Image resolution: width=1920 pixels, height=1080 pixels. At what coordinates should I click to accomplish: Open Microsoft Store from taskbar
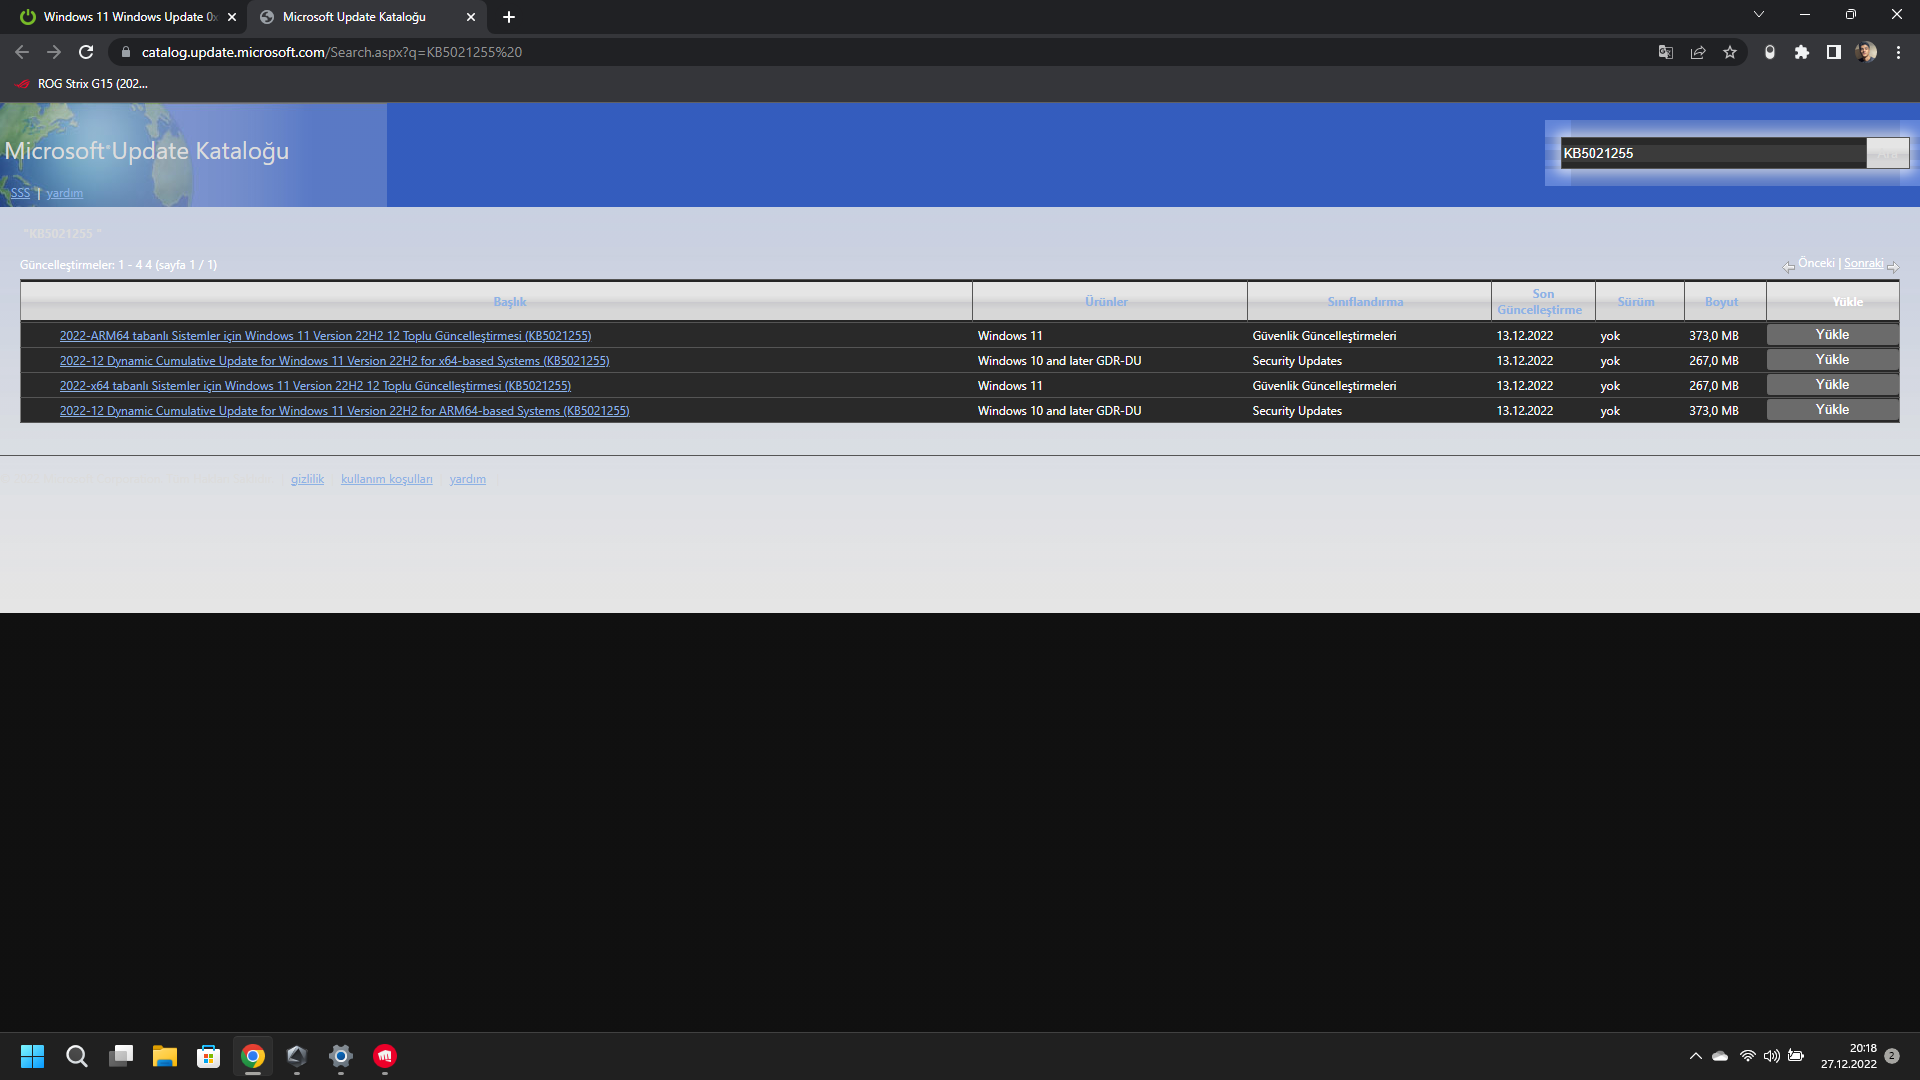tap(208, 1056)
